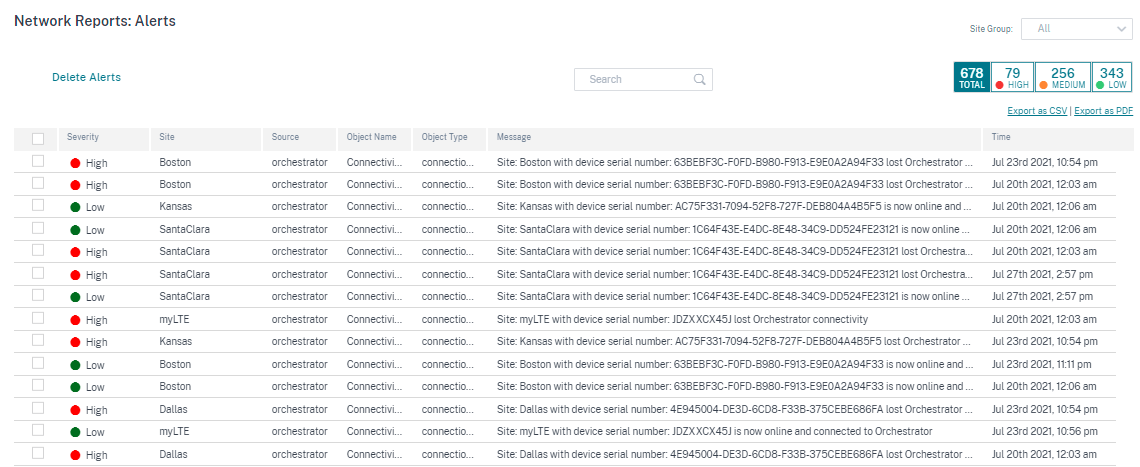Click red High severity dot in first Boston row
Image resolution: width=1140 pixels, height=467 pixels.
click(x=75, y=163)
